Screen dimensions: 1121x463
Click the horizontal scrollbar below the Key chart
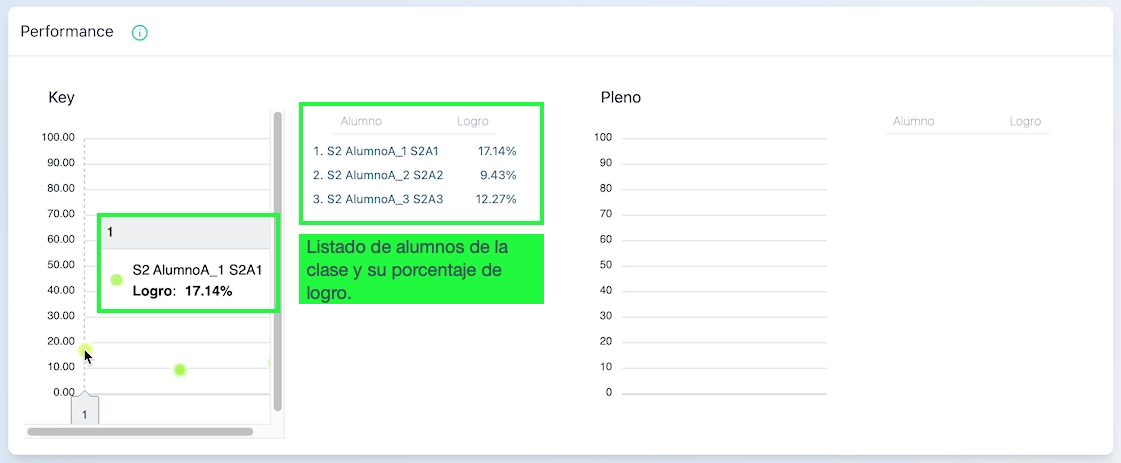[x=140, y=432]
